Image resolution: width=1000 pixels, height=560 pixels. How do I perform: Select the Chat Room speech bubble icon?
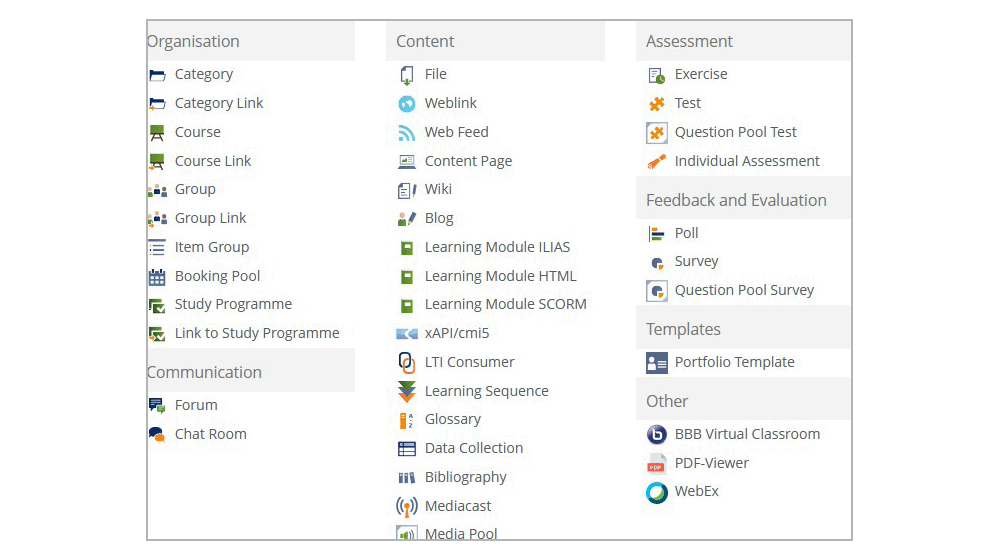pyautogui.click(x=157, y=434)
